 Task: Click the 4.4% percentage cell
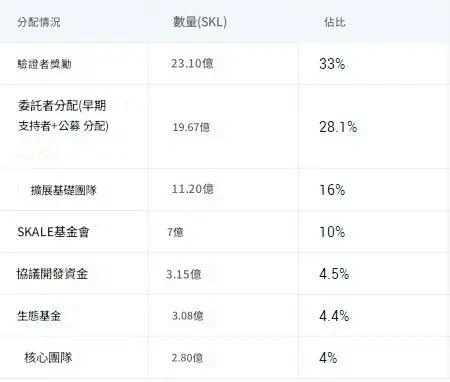(334, 316)
